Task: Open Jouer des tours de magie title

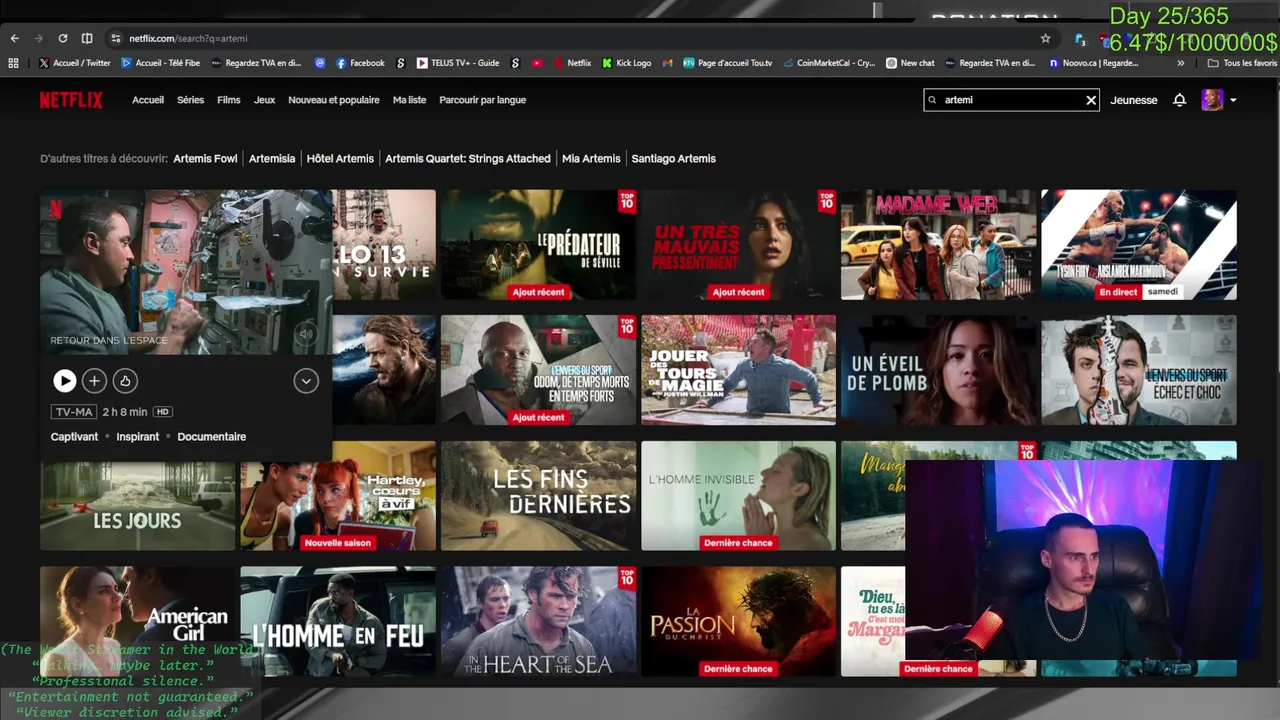Action: [x=738, y=370]
